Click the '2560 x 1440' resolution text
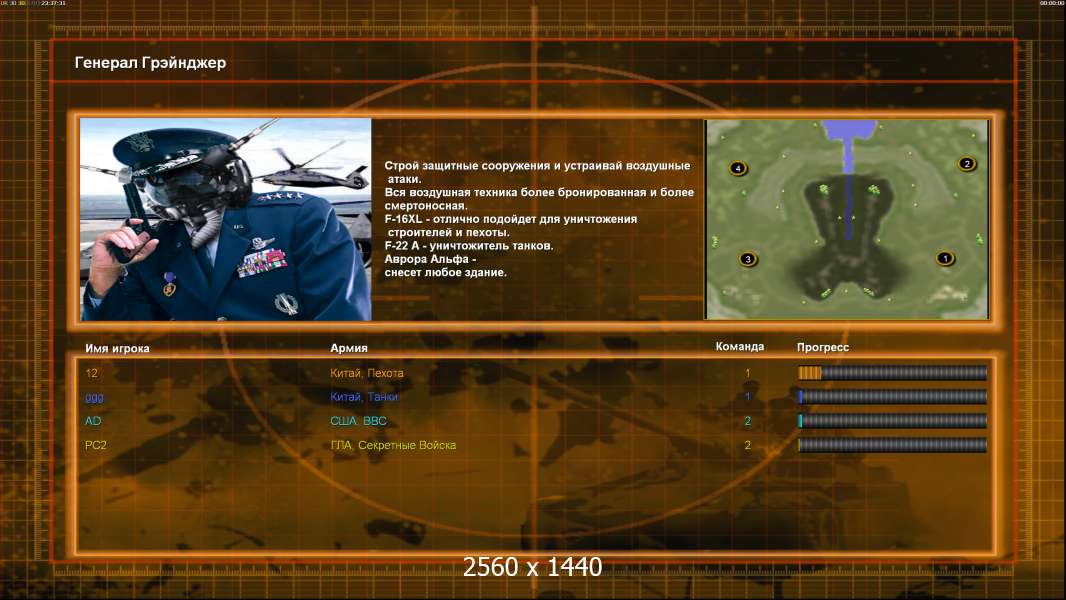 click(x=532, y=567)
